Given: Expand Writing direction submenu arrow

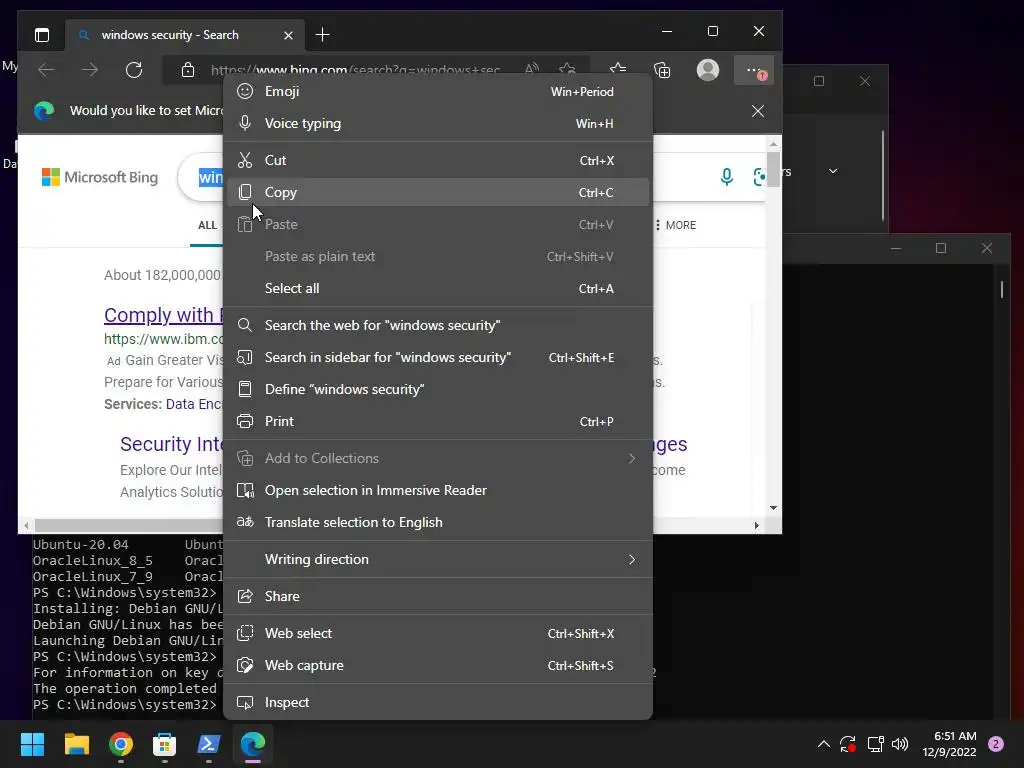Looking at the screenshot, I should tap(632, 560).
